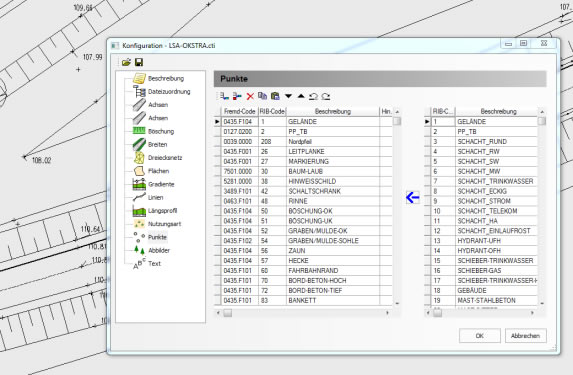573x375 pixels.
Task: Copy the selected rows in the Punkte toolbar
Action: [262, 96]
